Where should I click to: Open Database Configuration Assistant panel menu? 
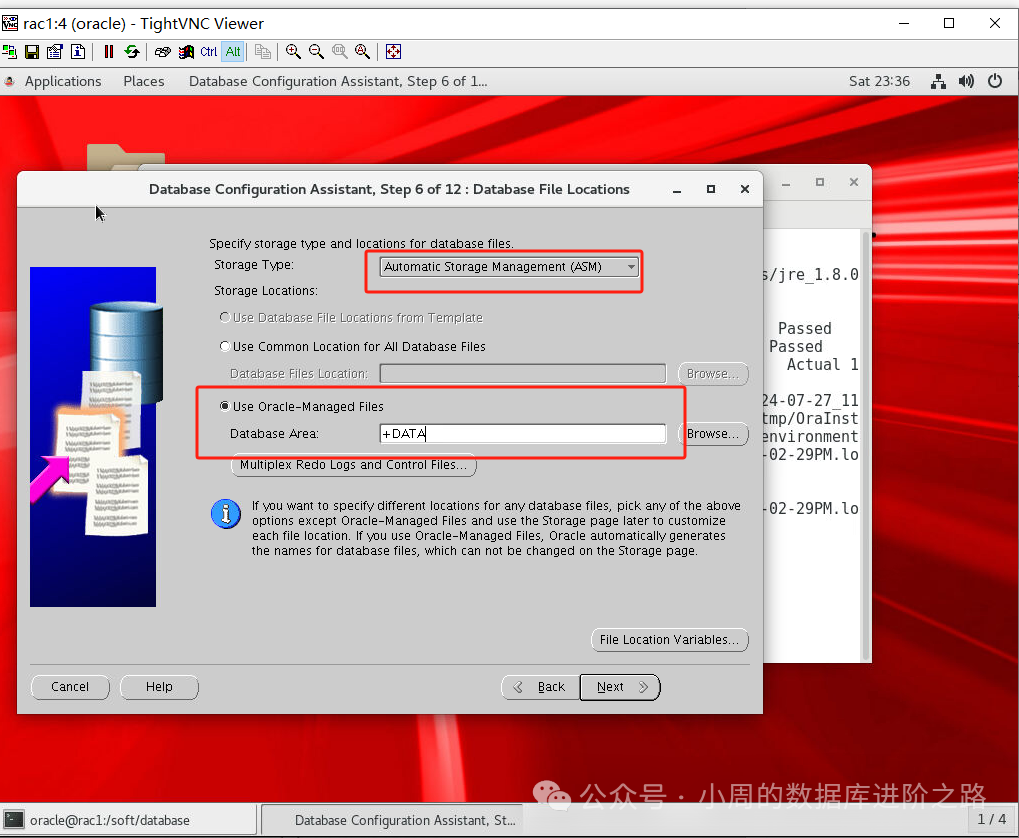pyautogui.click(x=338, y=81)
